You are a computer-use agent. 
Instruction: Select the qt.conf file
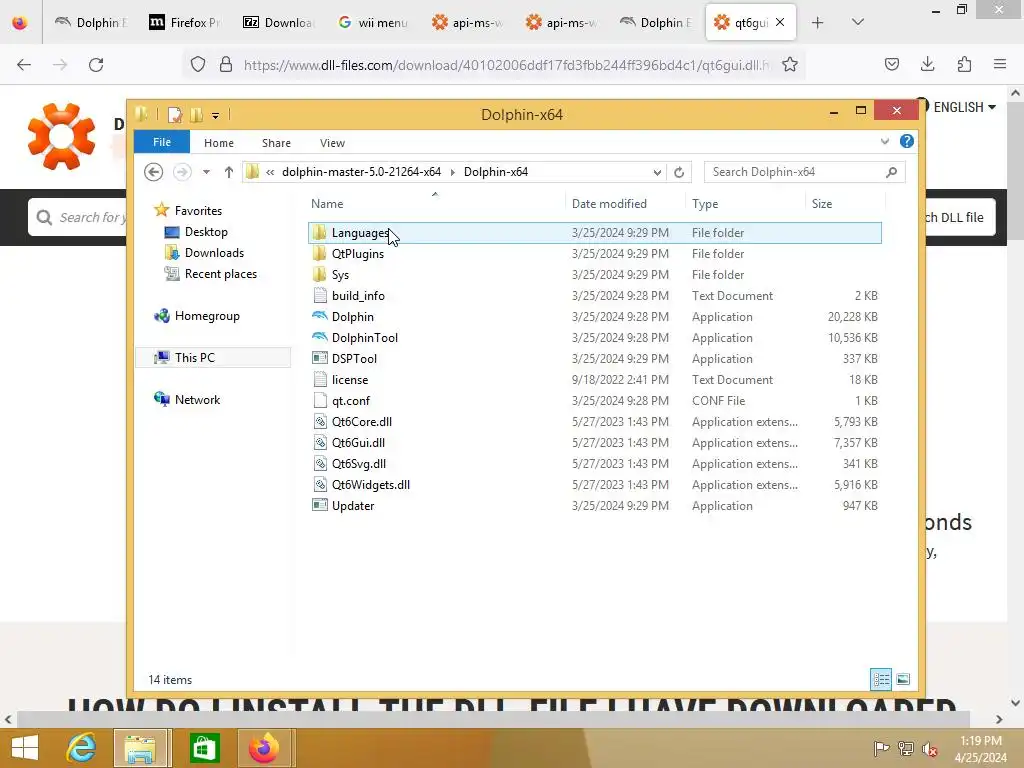pos(594,400)
